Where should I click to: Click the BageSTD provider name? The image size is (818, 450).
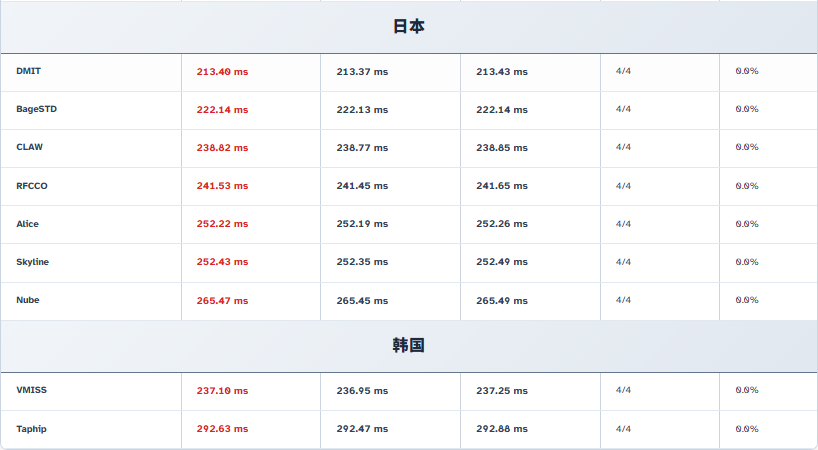click(x=36, y=109)
